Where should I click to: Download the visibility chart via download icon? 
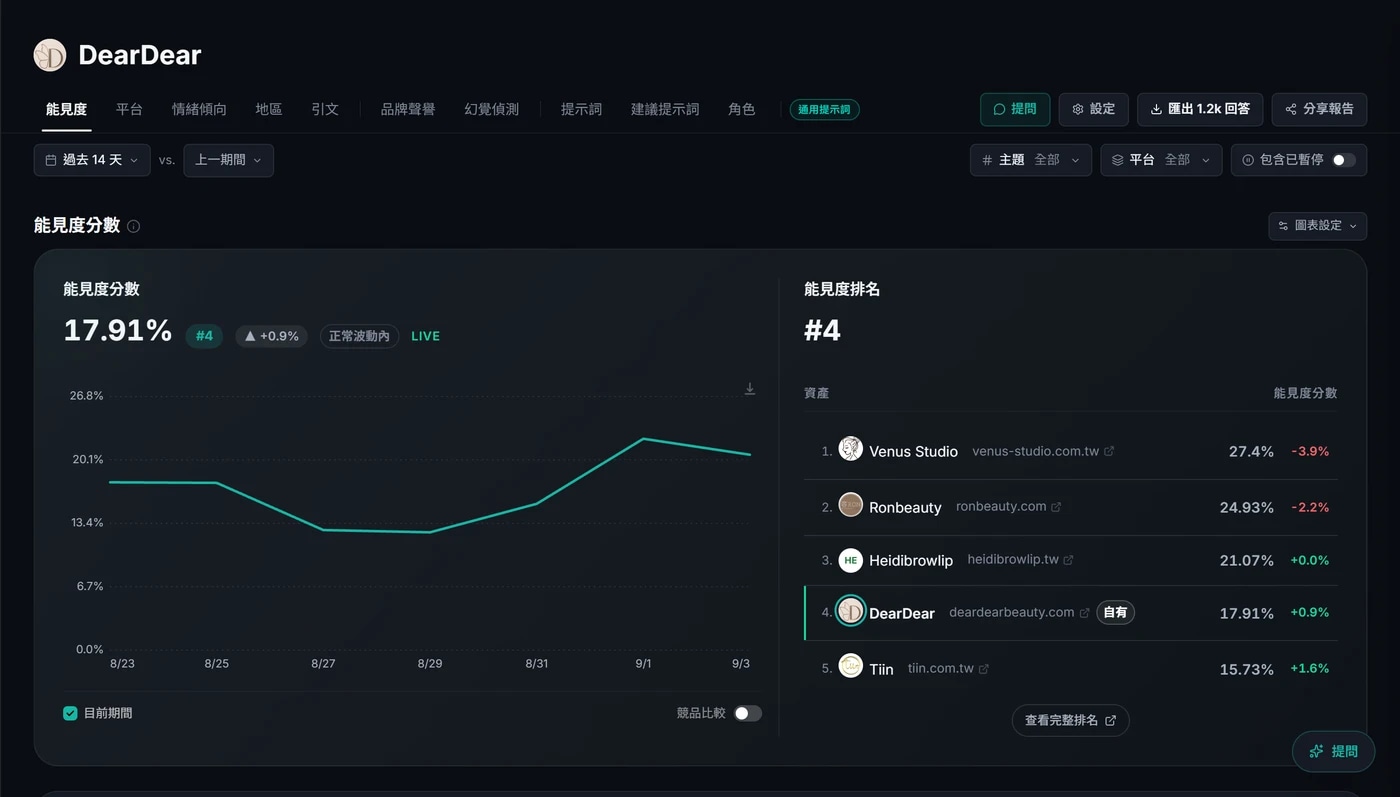point(749,389)
